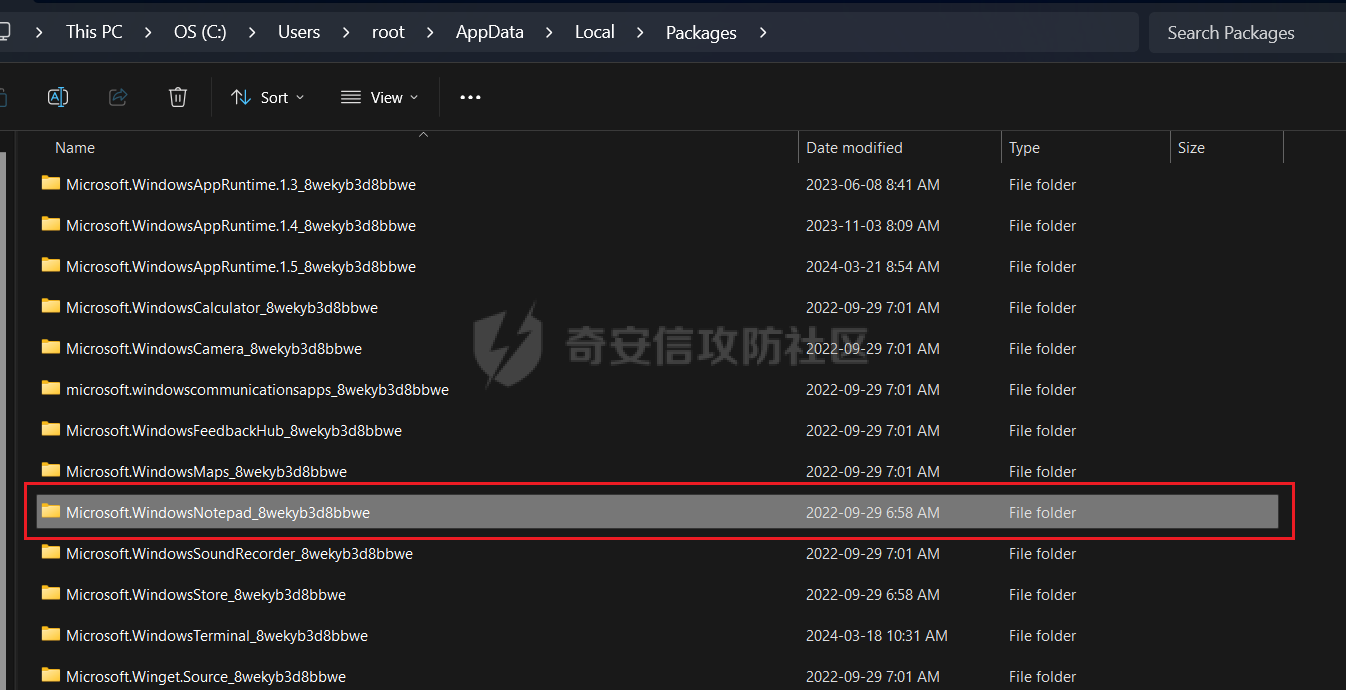This screenshot has width=1346, height=690.
Task: Click folder icon of WindowsAppRuntime.1.3 row
Action: pyautogui.click(x=51, y=183)
